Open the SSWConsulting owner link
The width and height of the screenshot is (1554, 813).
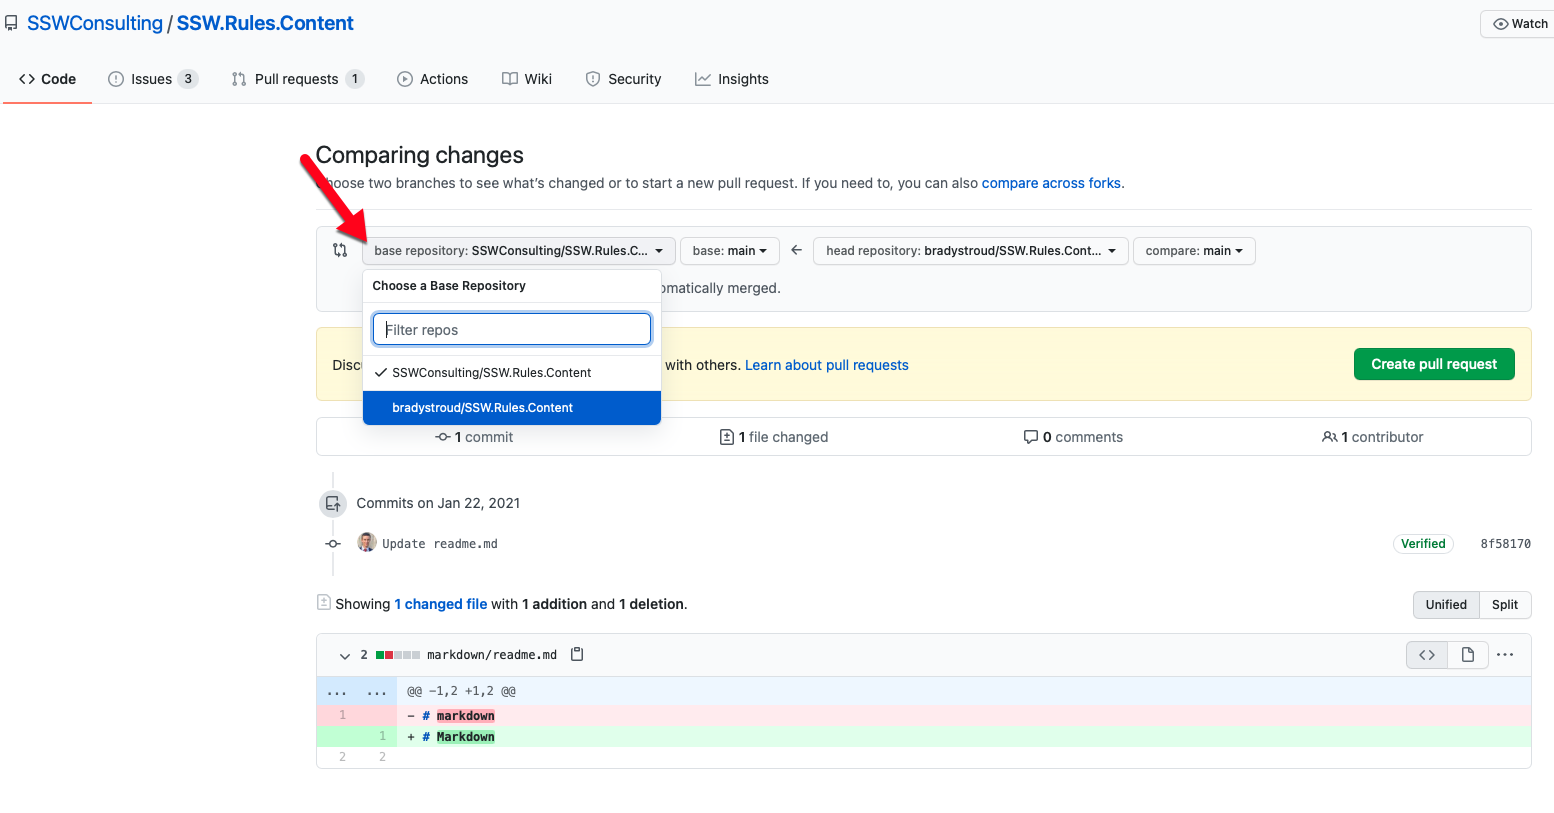point(95,23)
